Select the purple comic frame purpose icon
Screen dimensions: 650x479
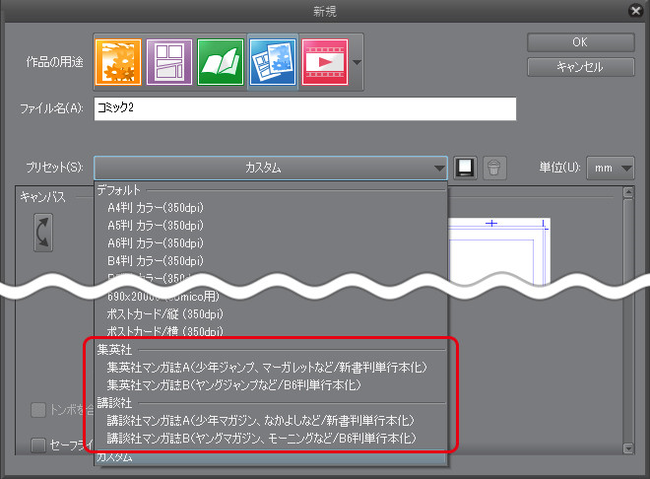(x=169, y=62)
